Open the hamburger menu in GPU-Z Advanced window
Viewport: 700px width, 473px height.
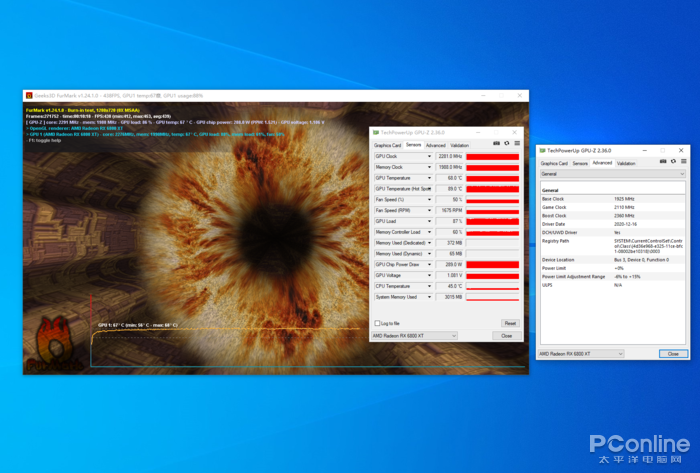(683, 162)
